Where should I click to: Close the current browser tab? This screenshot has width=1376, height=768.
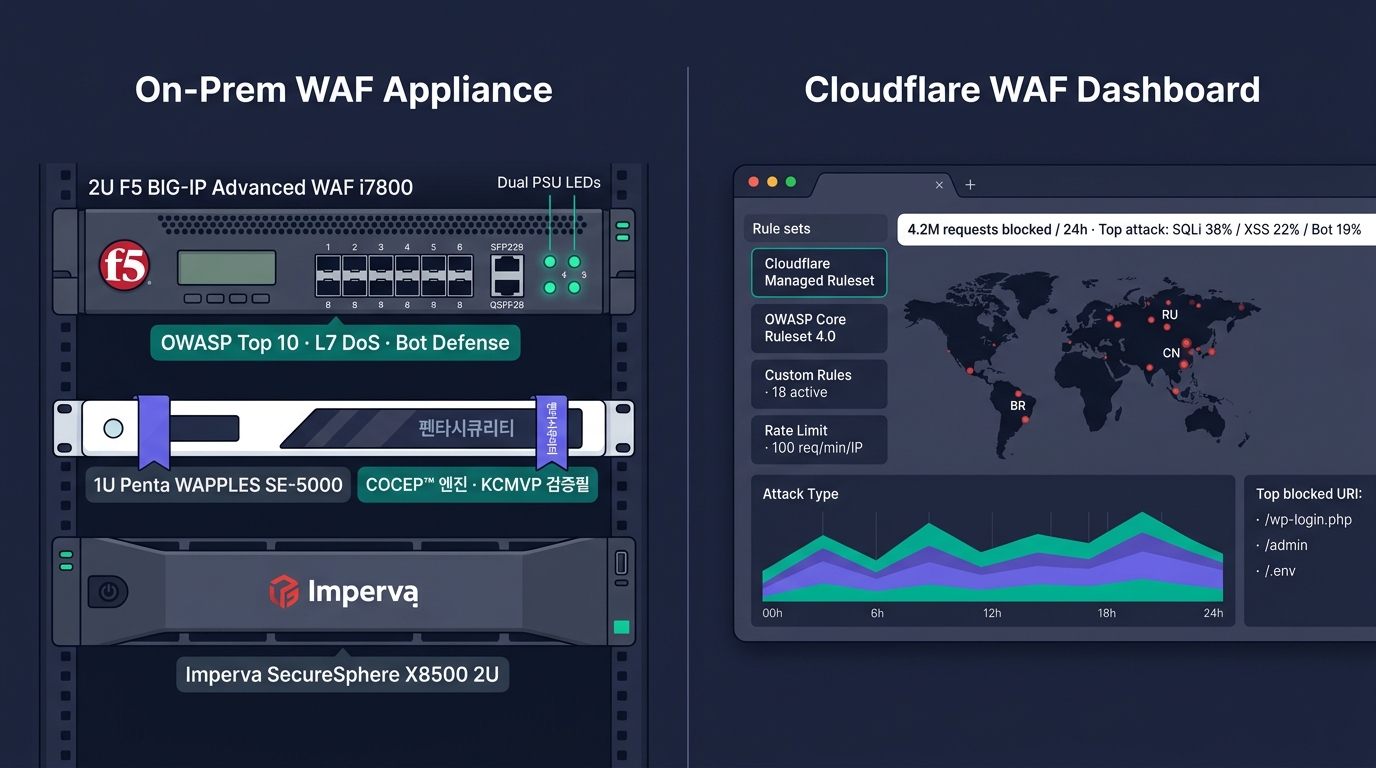pyautogui.click(x=939, y=185)
